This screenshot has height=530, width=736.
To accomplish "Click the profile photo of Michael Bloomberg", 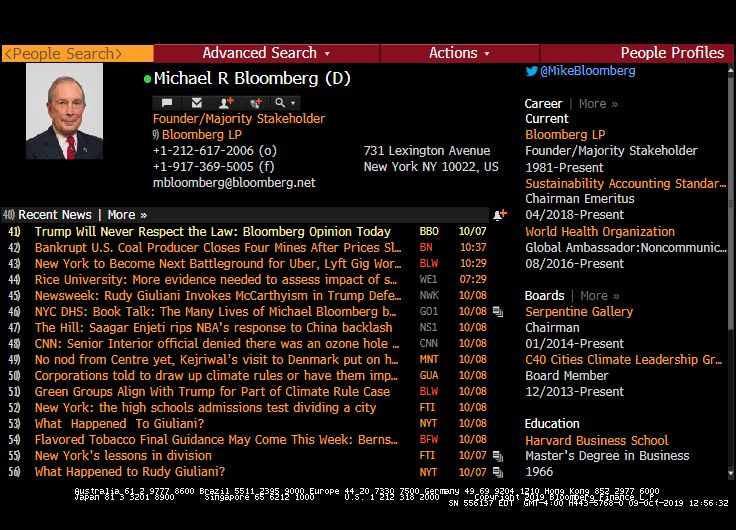I will pos(64,111).
